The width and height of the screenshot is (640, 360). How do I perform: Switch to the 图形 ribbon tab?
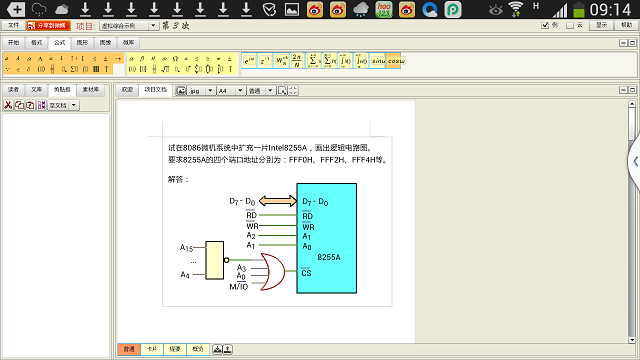(82, 42)
